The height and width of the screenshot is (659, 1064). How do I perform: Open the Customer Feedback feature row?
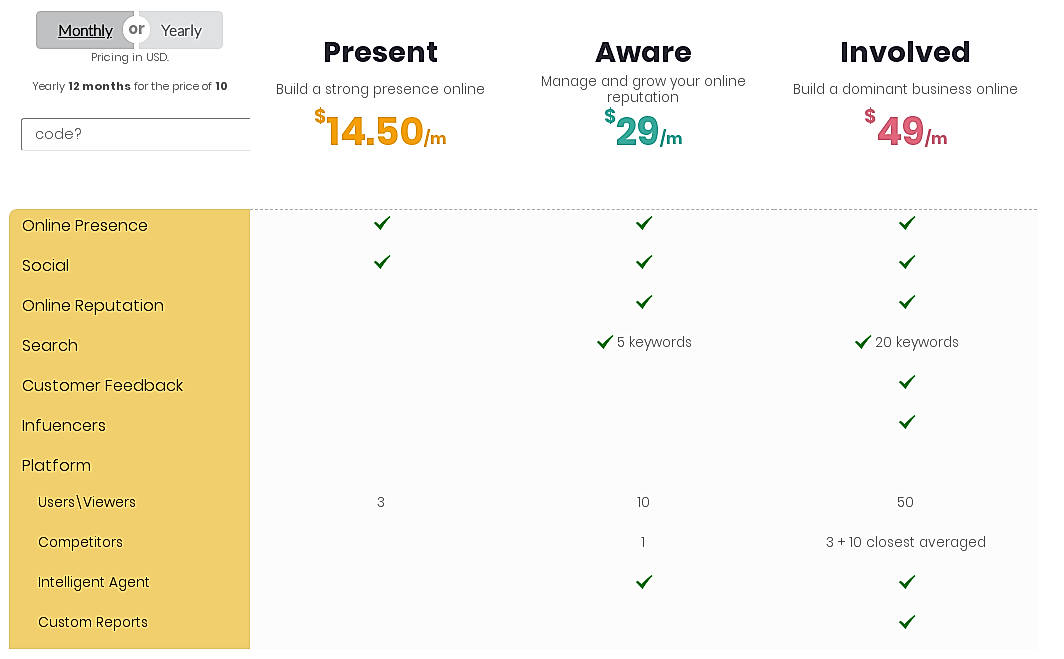pyautogui.click(x=103, y=386)
